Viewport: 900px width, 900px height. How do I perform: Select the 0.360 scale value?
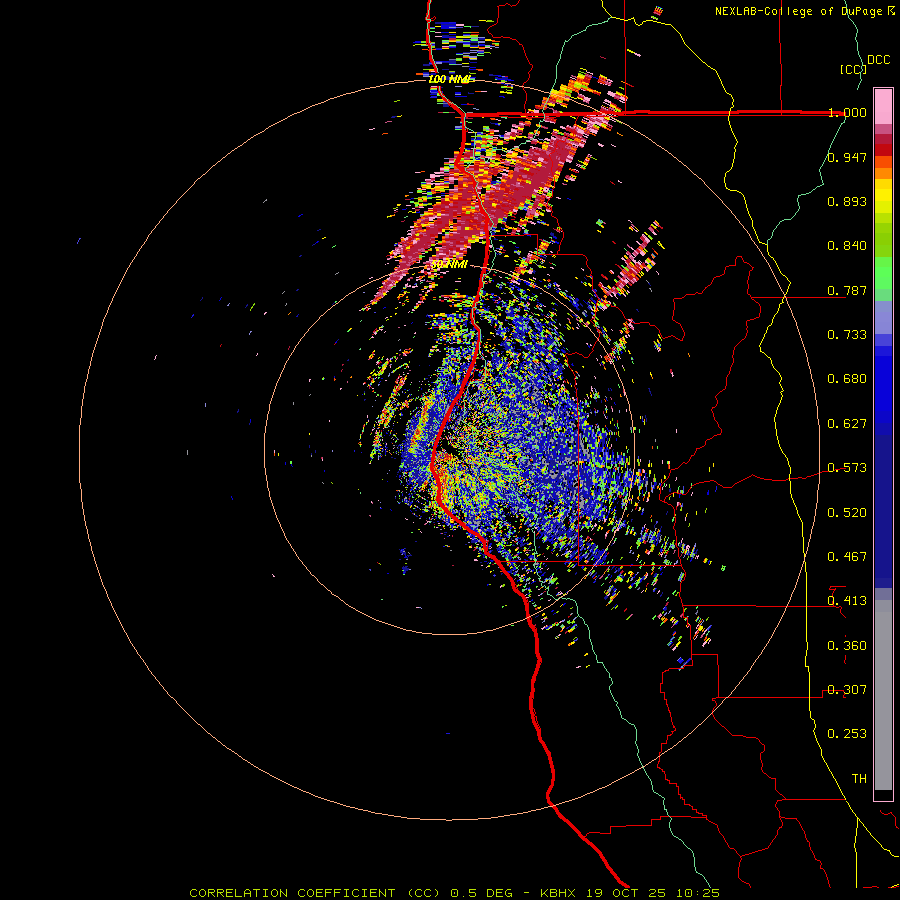click(847, 646)
